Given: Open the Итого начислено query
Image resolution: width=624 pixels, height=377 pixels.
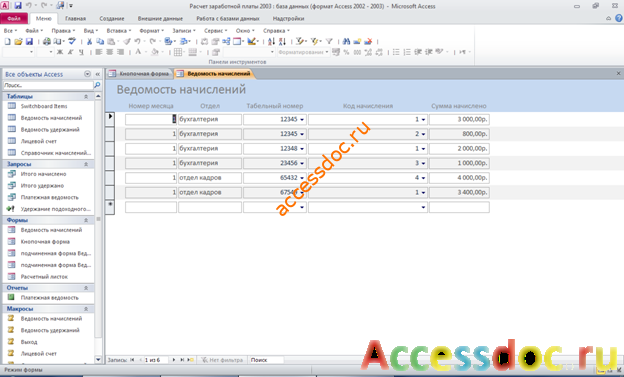Looking at the screenshot, I should tap(43, 174).
